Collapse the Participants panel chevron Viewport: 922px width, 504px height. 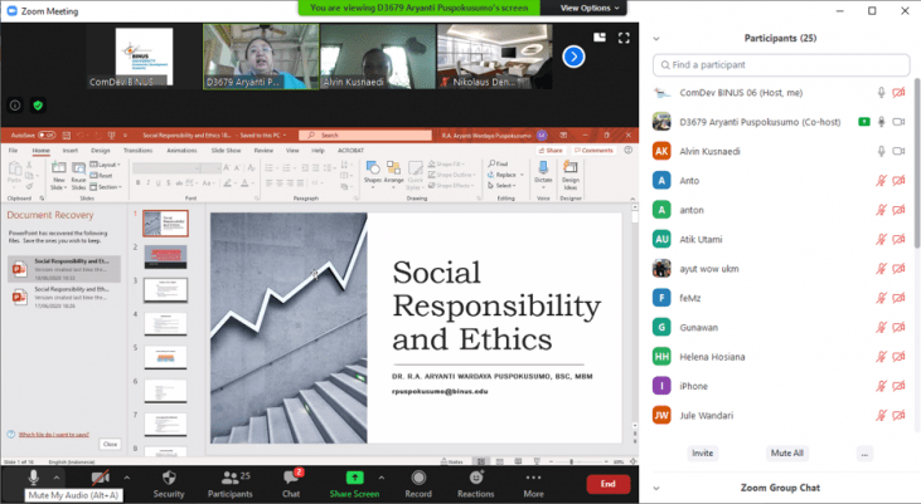point(657,38)
